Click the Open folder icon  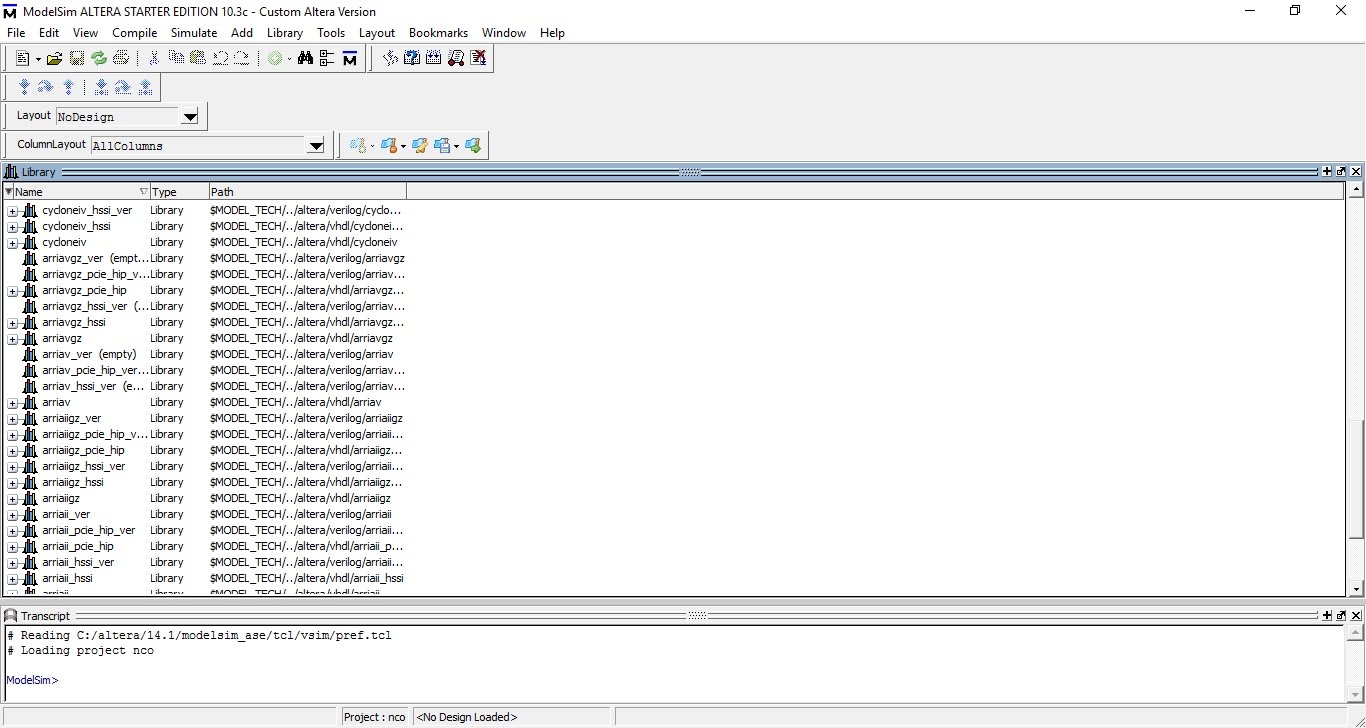pos(55,59)
